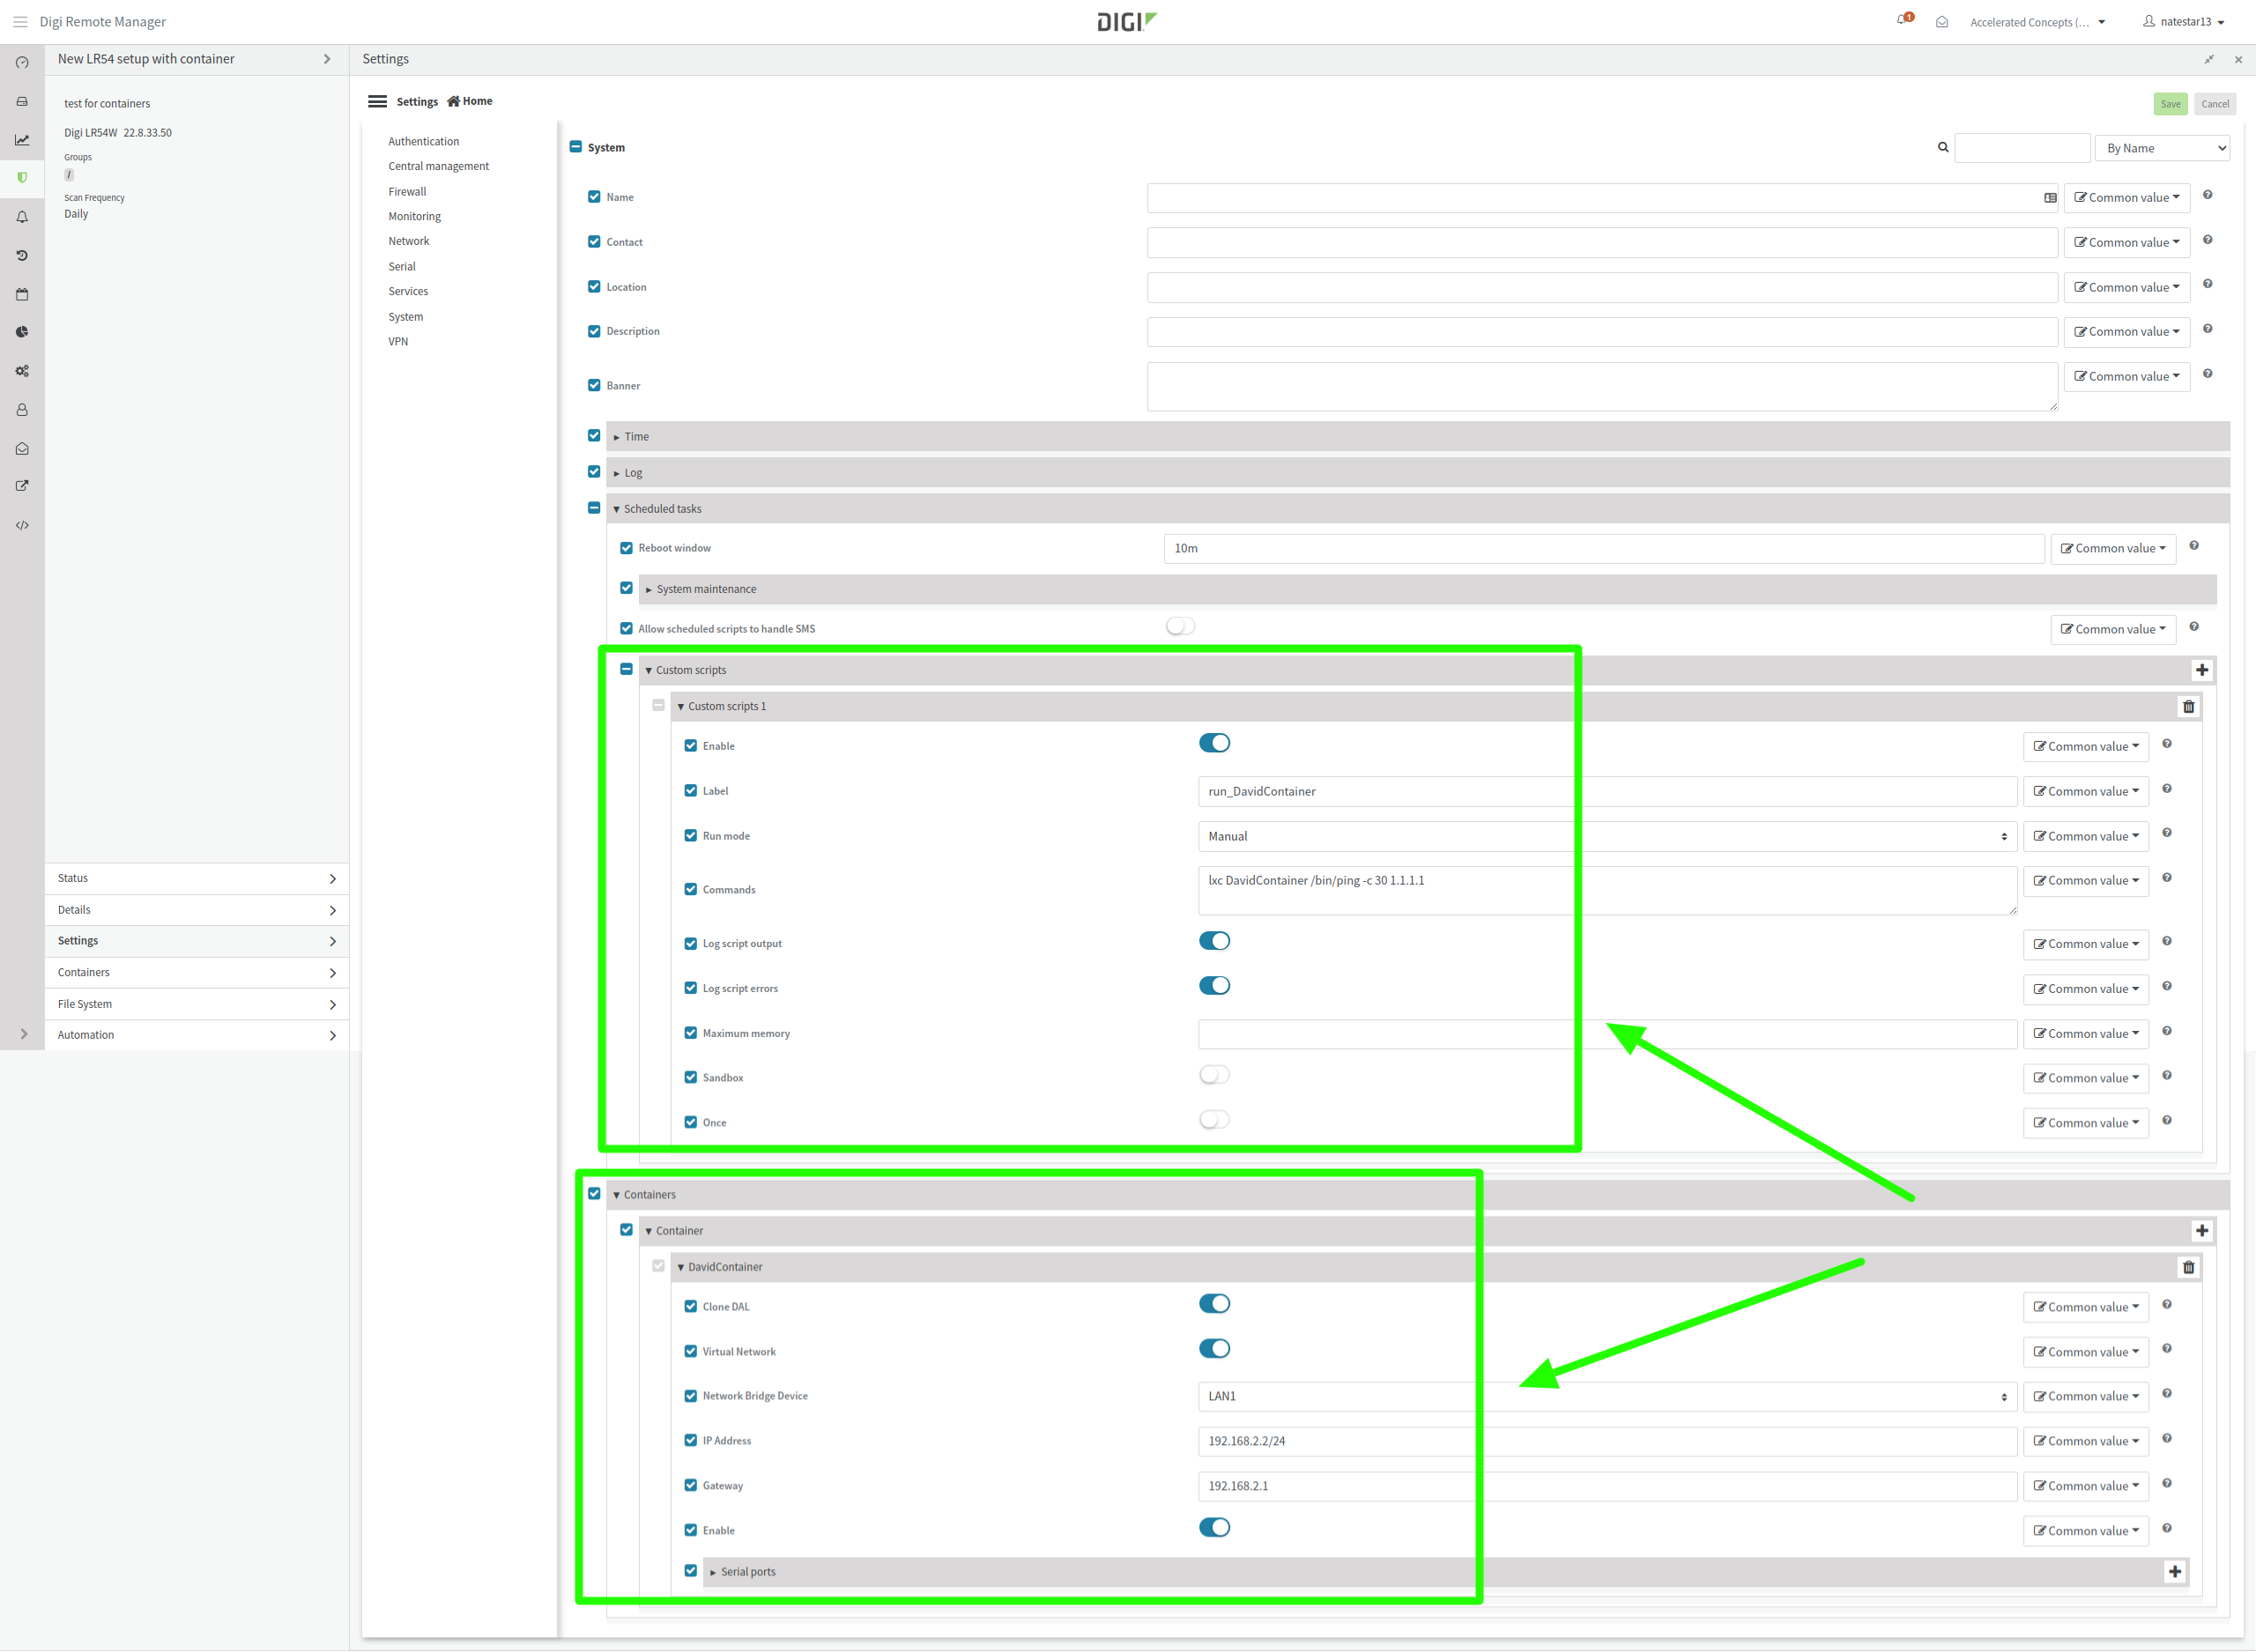Screen dimensions: 2256x1652
Task: Add a new custom script with plus icon
Action: 2201,670
